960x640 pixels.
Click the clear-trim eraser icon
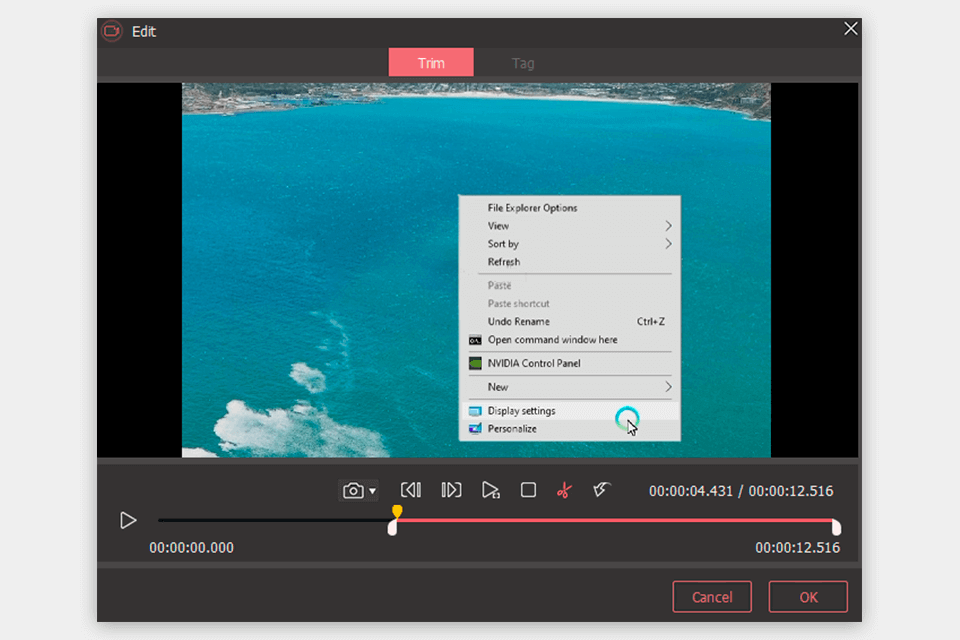click(x=601, y=490)
